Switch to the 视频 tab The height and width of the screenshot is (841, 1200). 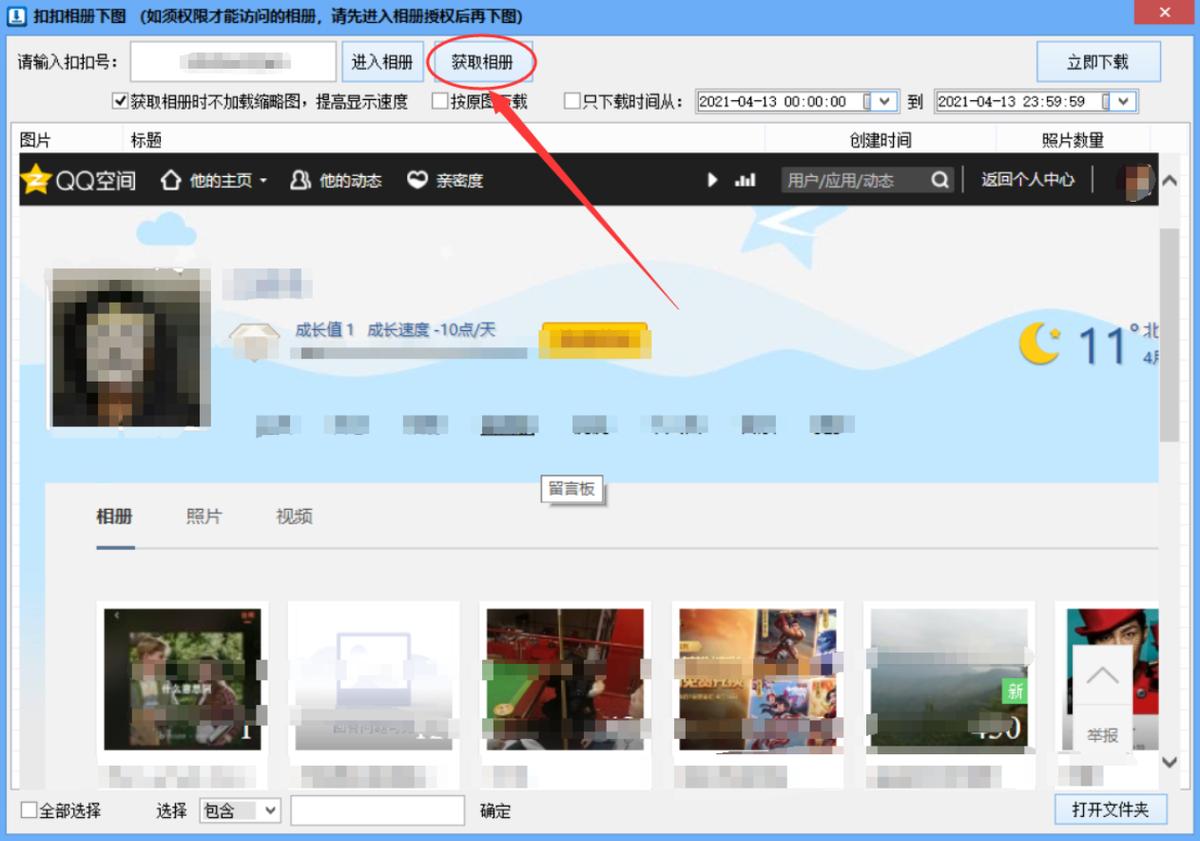pos(292,516)
